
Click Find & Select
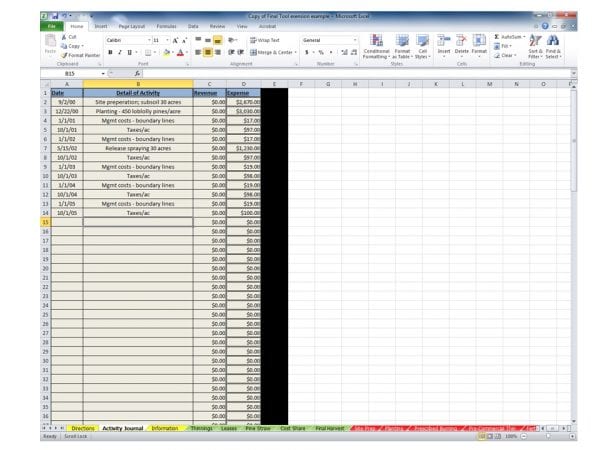tap(553, 46)
